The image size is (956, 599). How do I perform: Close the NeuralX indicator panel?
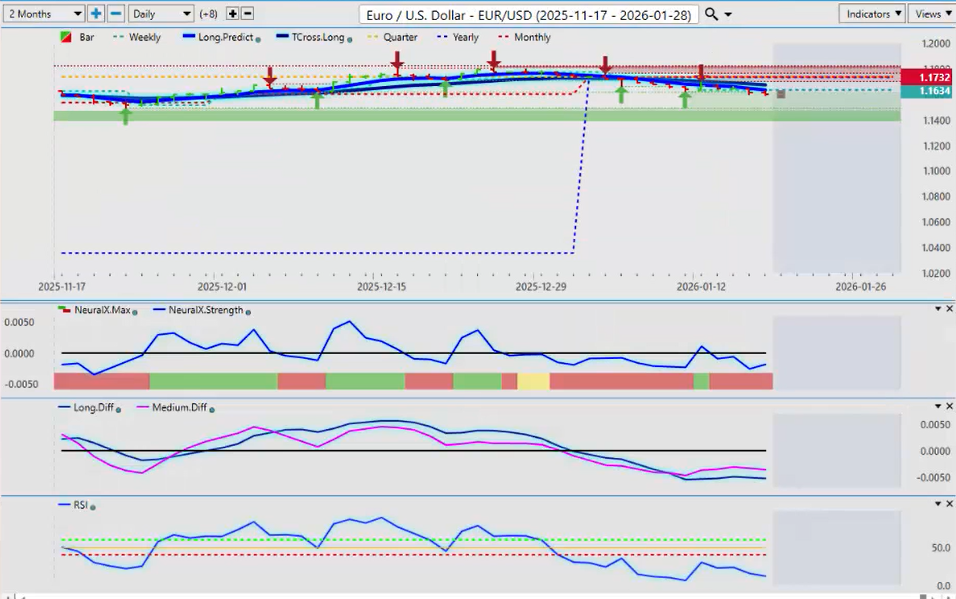949,309
